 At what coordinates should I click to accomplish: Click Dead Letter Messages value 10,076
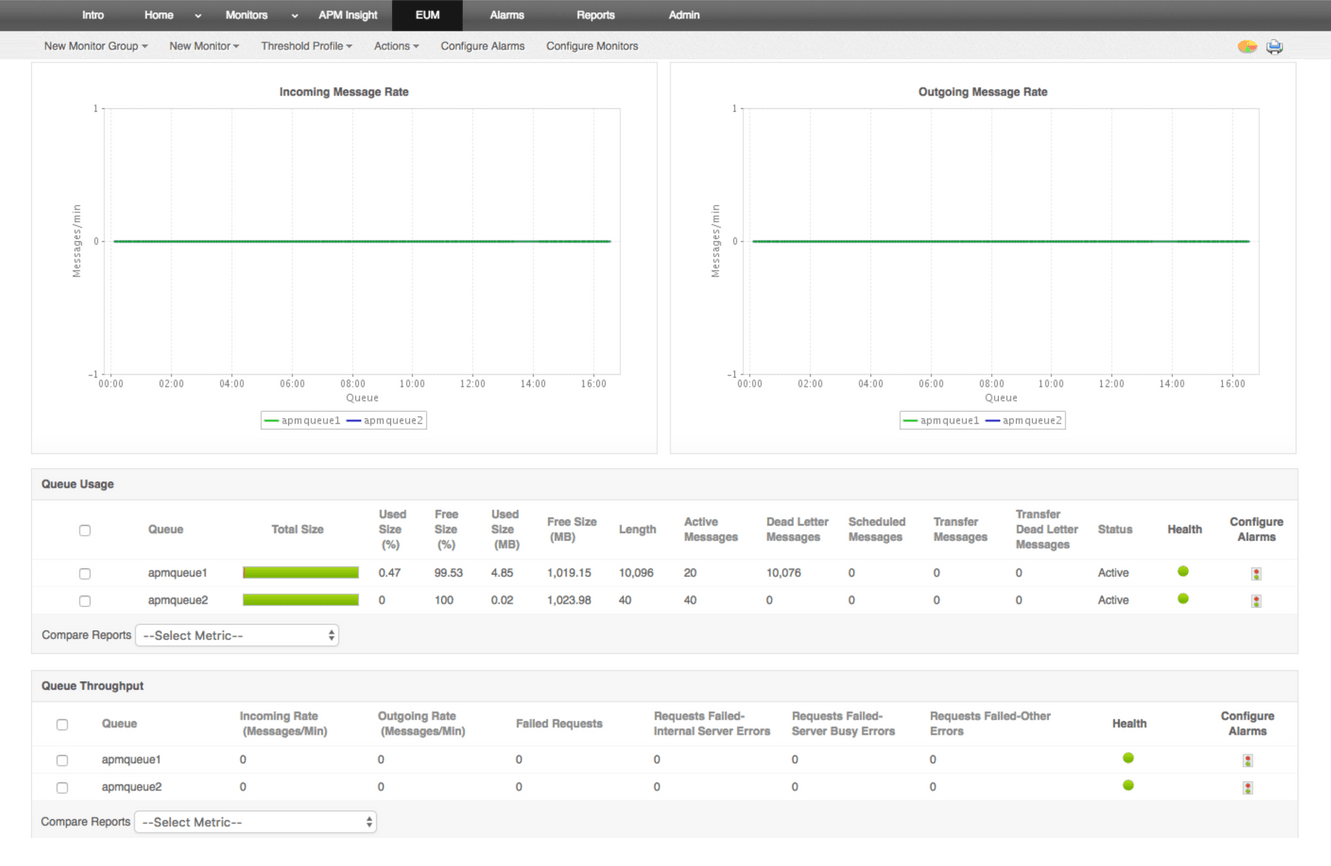(x=783, y=573)
